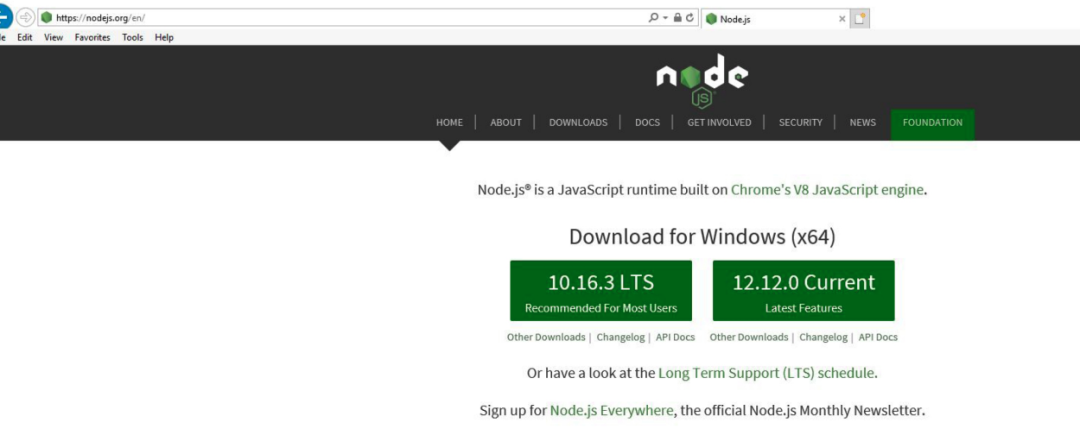Click the green FOUNDATION navigation button
Screen dimensions: 1080x448
[933, 124]
